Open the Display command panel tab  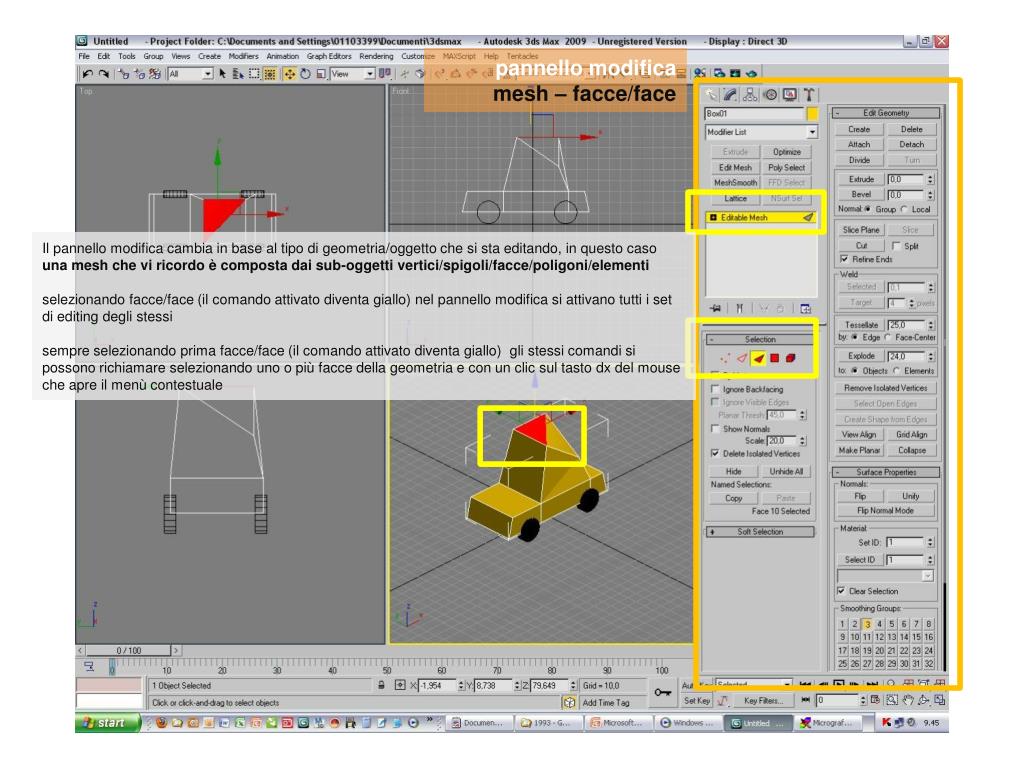790,95
